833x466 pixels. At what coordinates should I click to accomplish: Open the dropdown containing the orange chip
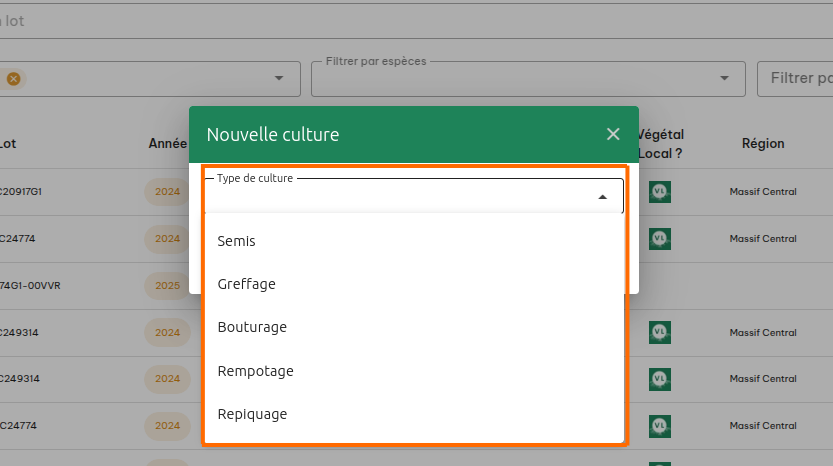(278, 79)
